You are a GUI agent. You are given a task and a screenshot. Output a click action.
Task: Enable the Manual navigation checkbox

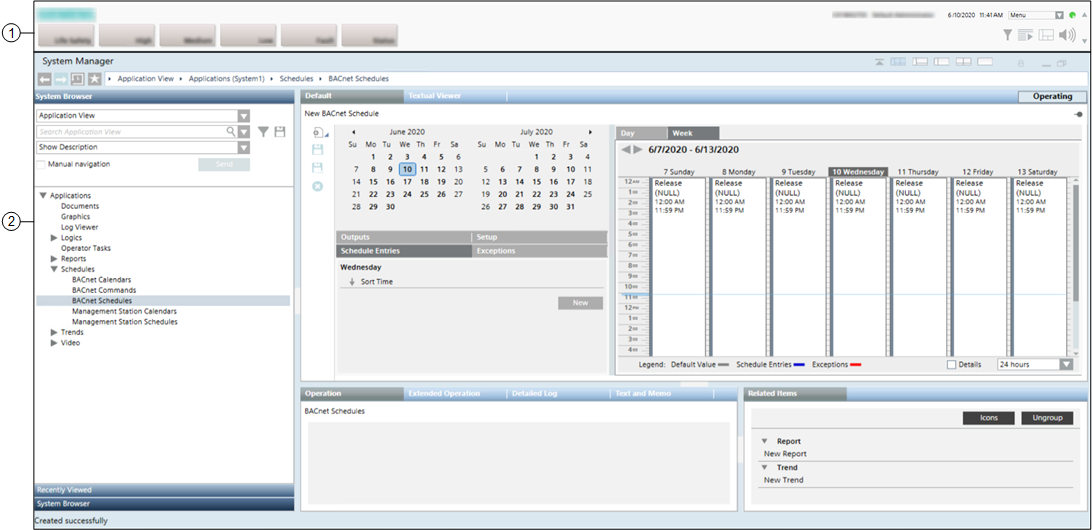(42, 164)
